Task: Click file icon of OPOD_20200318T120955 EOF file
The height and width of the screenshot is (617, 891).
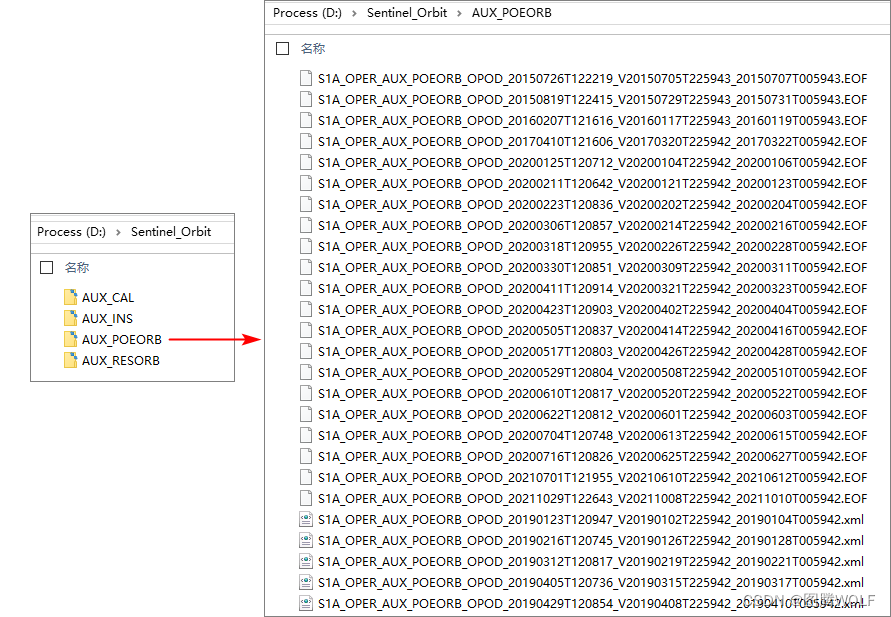Action: click(306, 247)
